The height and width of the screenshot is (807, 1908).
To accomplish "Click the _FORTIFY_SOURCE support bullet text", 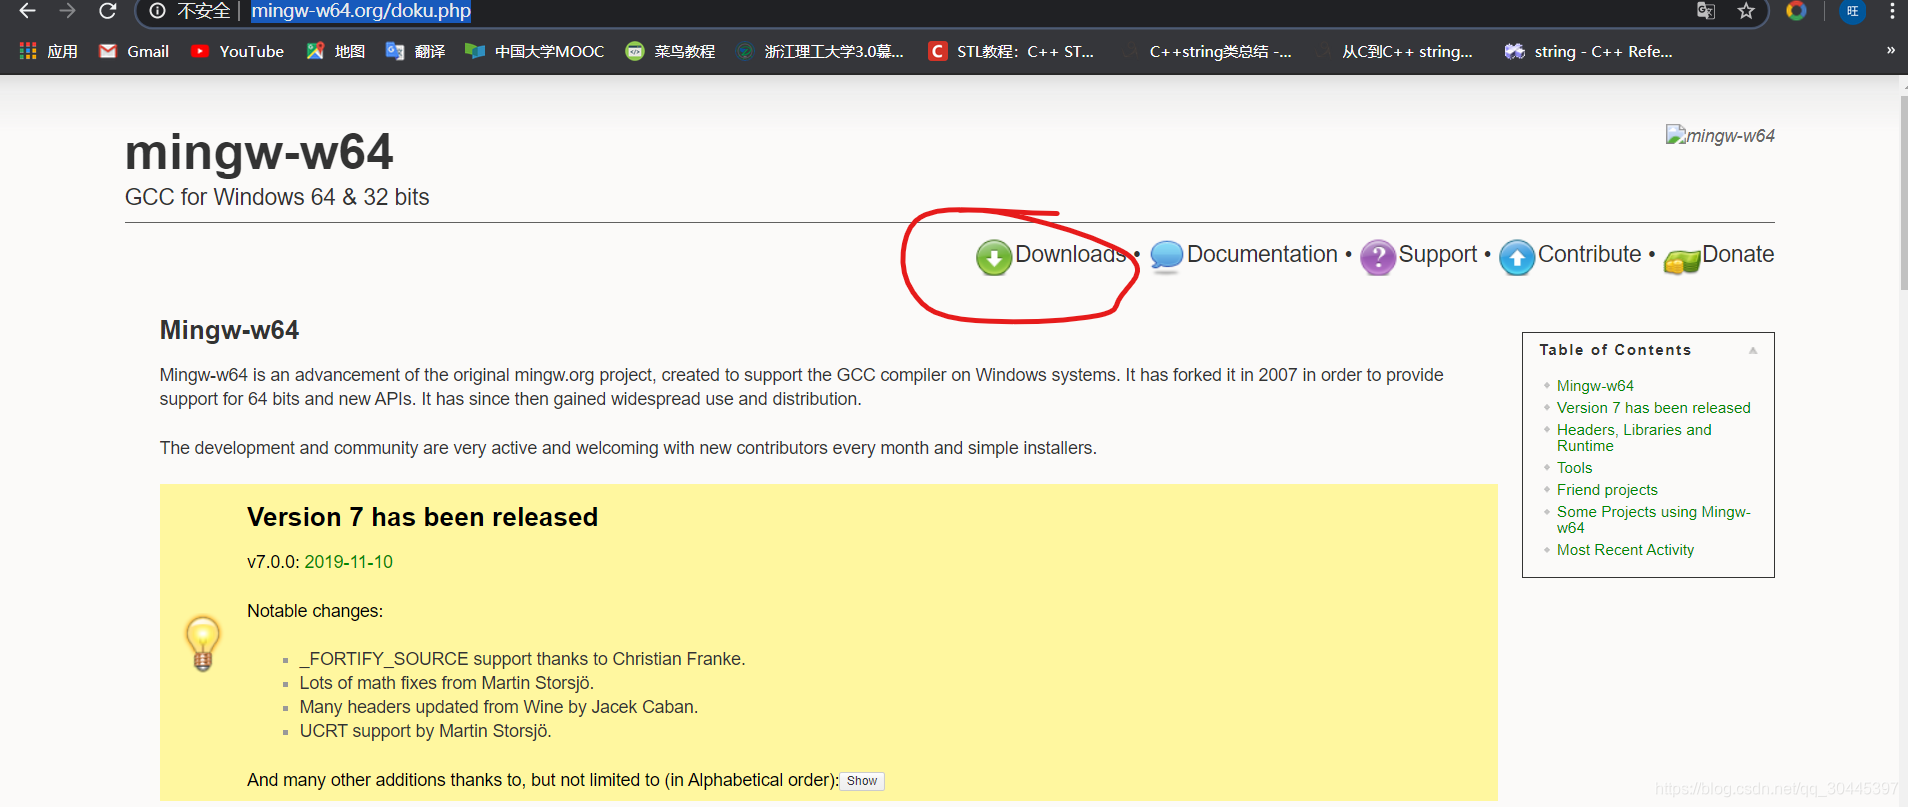I will coord(522,659).
